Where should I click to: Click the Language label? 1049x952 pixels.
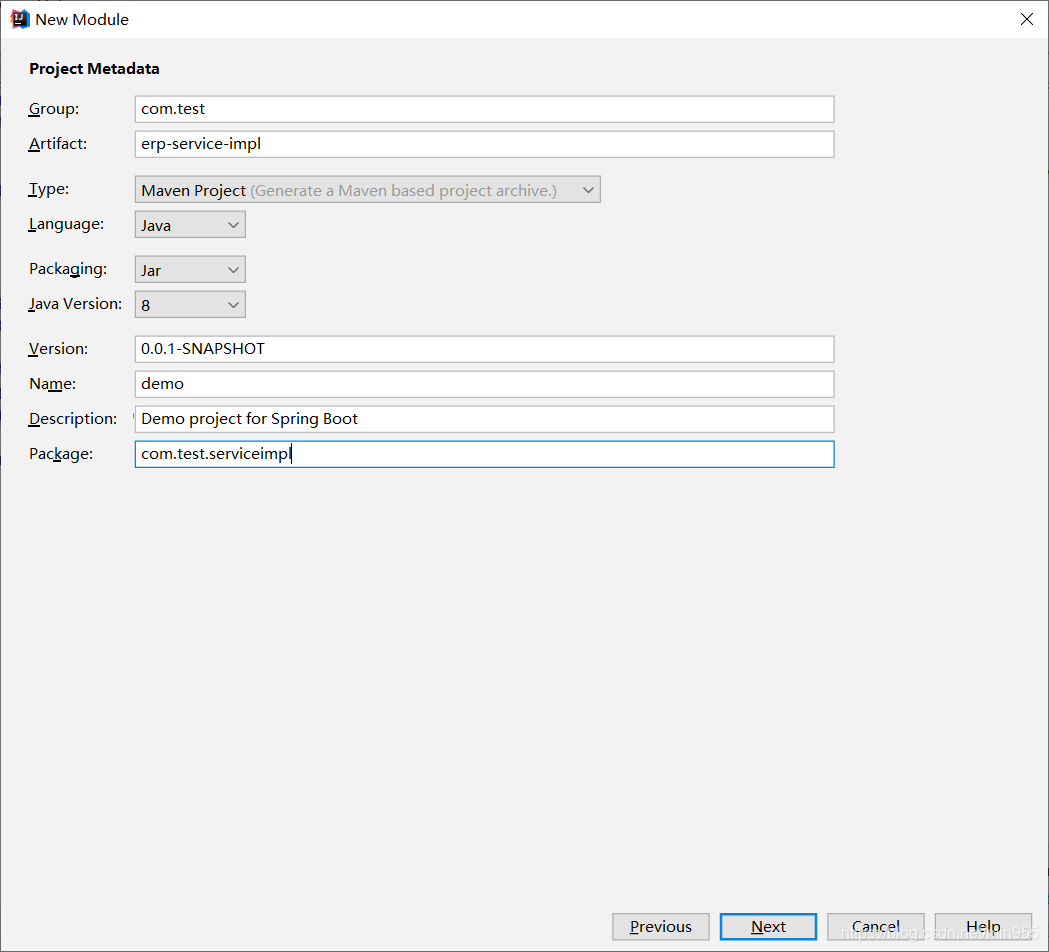(x=66, y=224)
